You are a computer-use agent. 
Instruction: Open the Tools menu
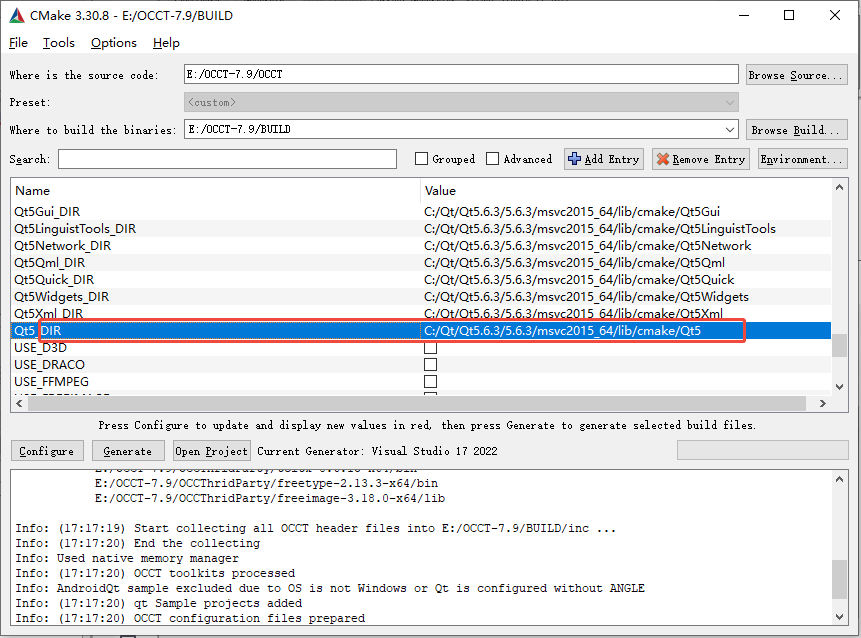point(59,43)
